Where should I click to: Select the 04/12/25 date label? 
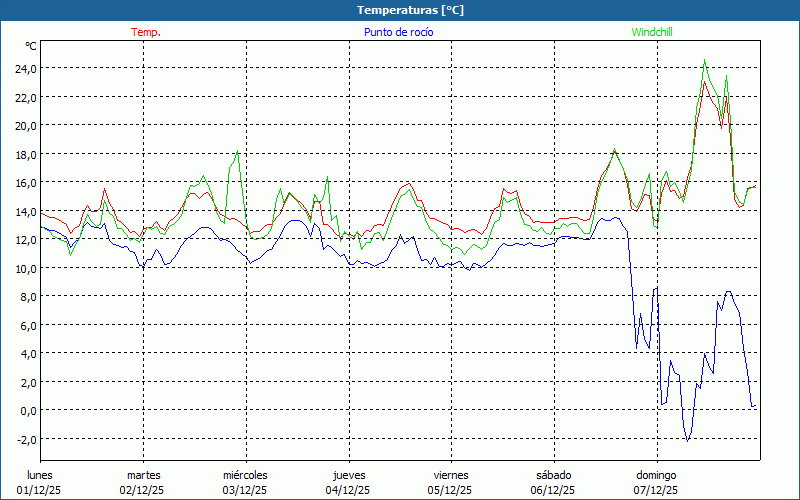point(348,490)
